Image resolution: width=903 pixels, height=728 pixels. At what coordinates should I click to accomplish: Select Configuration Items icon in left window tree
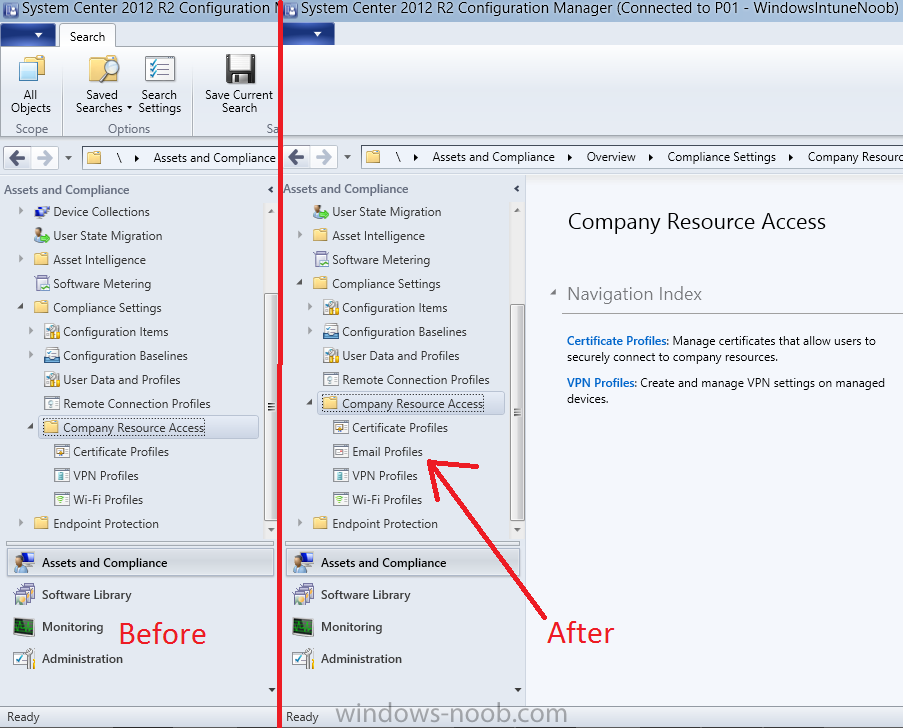click(x=52, y=332)
